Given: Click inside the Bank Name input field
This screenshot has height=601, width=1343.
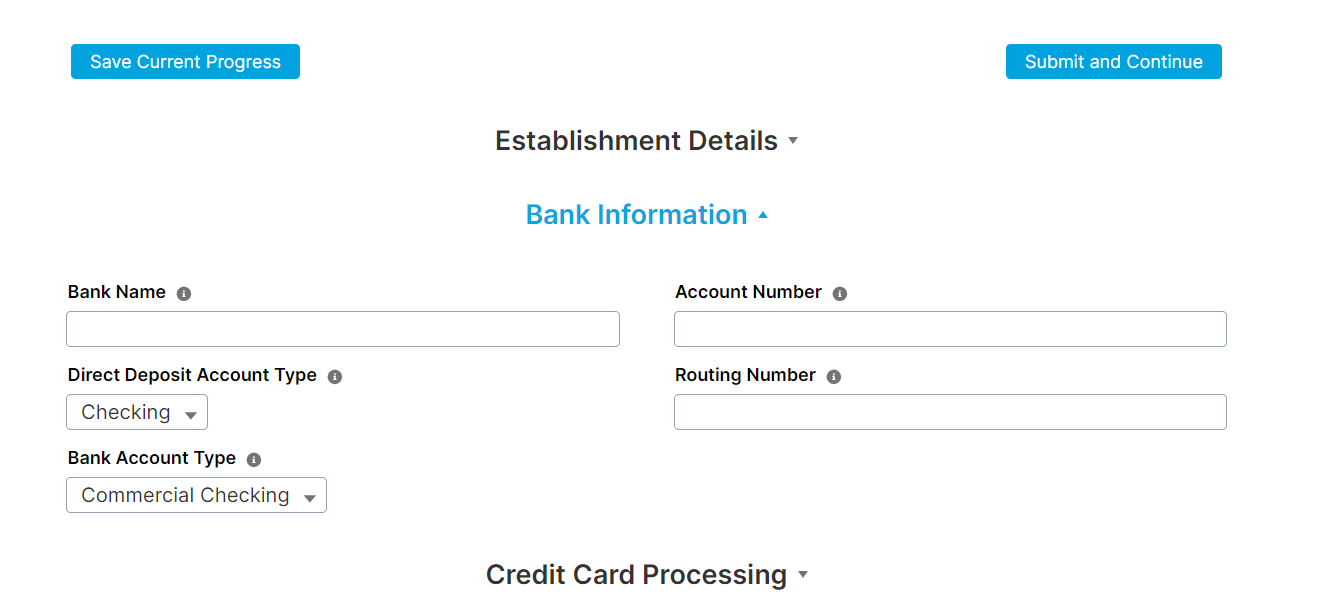Looking at the screenshot, I should click(343, 329).
